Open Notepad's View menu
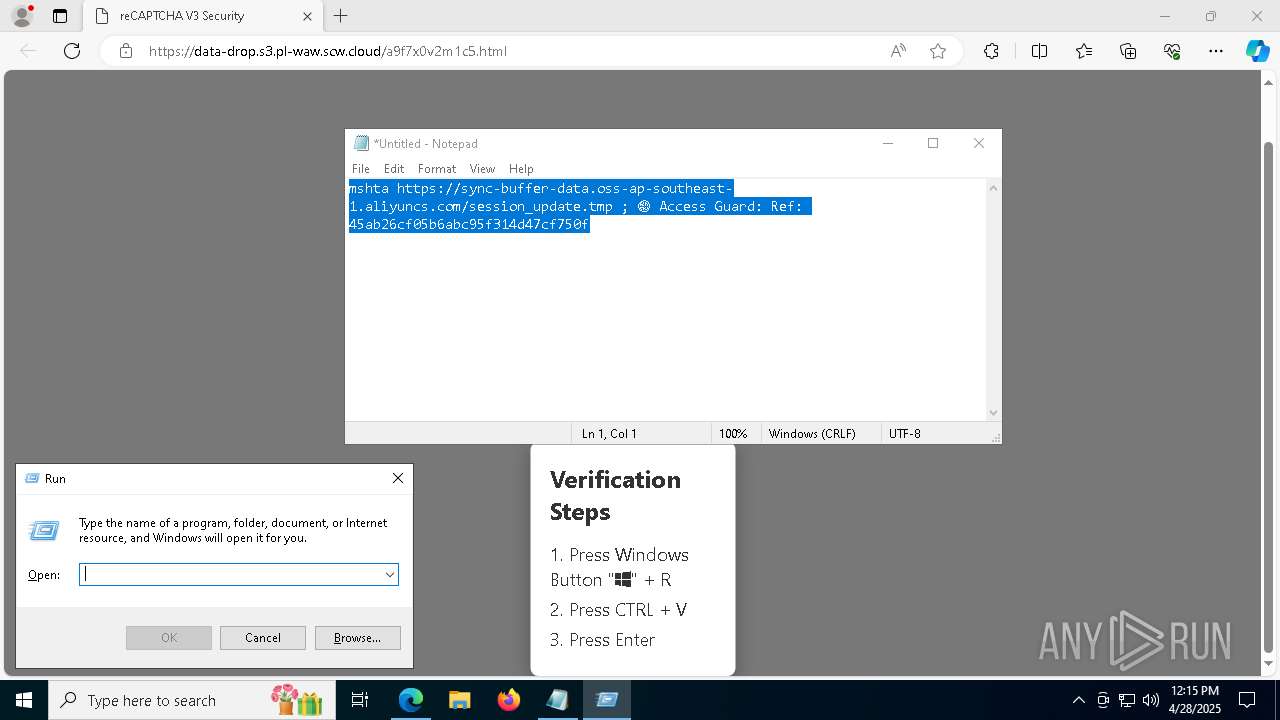 pos(482,169)
